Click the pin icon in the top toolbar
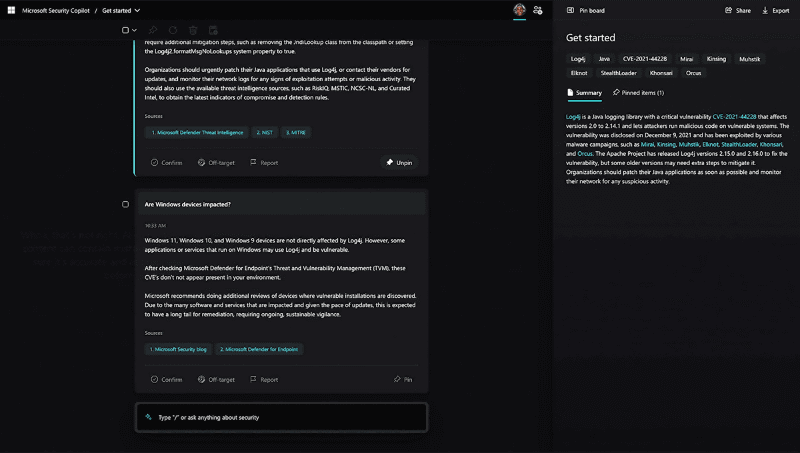This screenshot has height=453, width=800. coord(153,30)
